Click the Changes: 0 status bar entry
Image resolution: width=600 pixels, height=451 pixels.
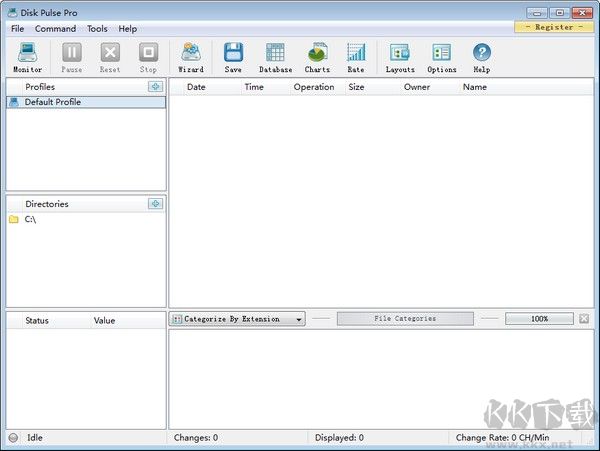coord(196,438)
